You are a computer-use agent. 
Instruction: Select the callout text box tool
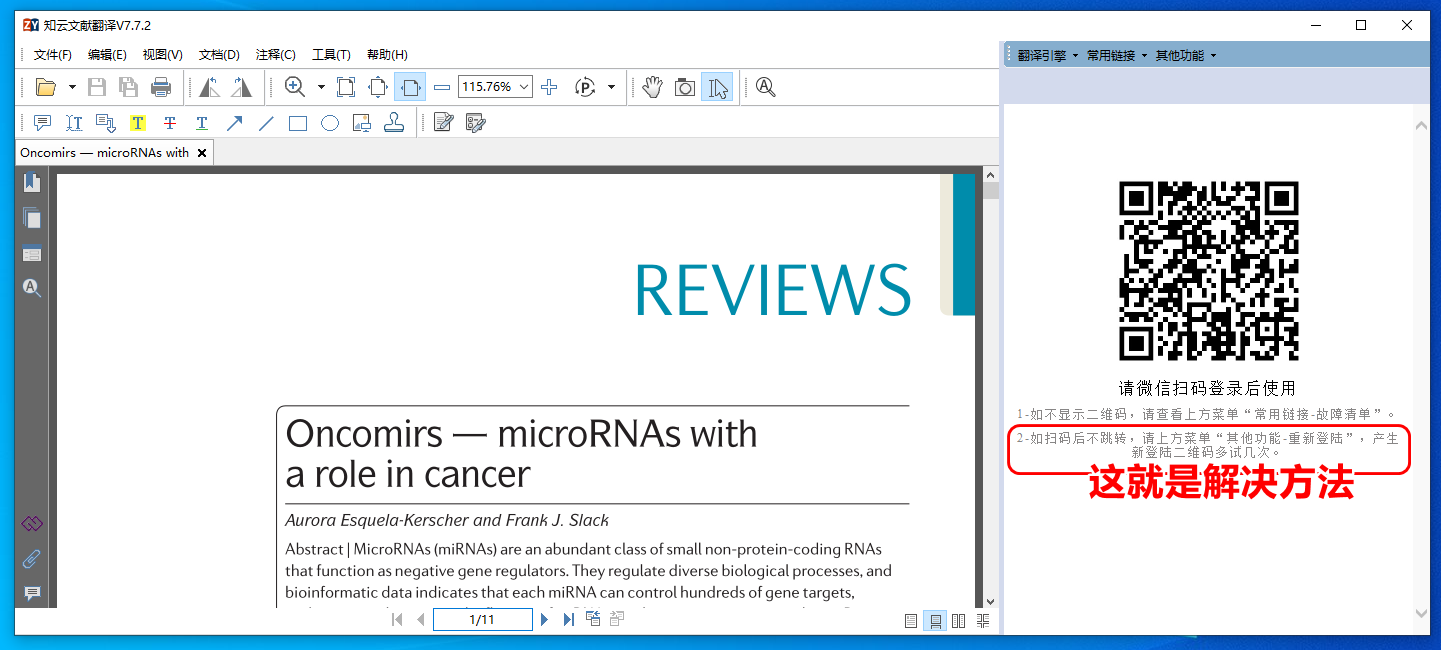pos(106,123)
